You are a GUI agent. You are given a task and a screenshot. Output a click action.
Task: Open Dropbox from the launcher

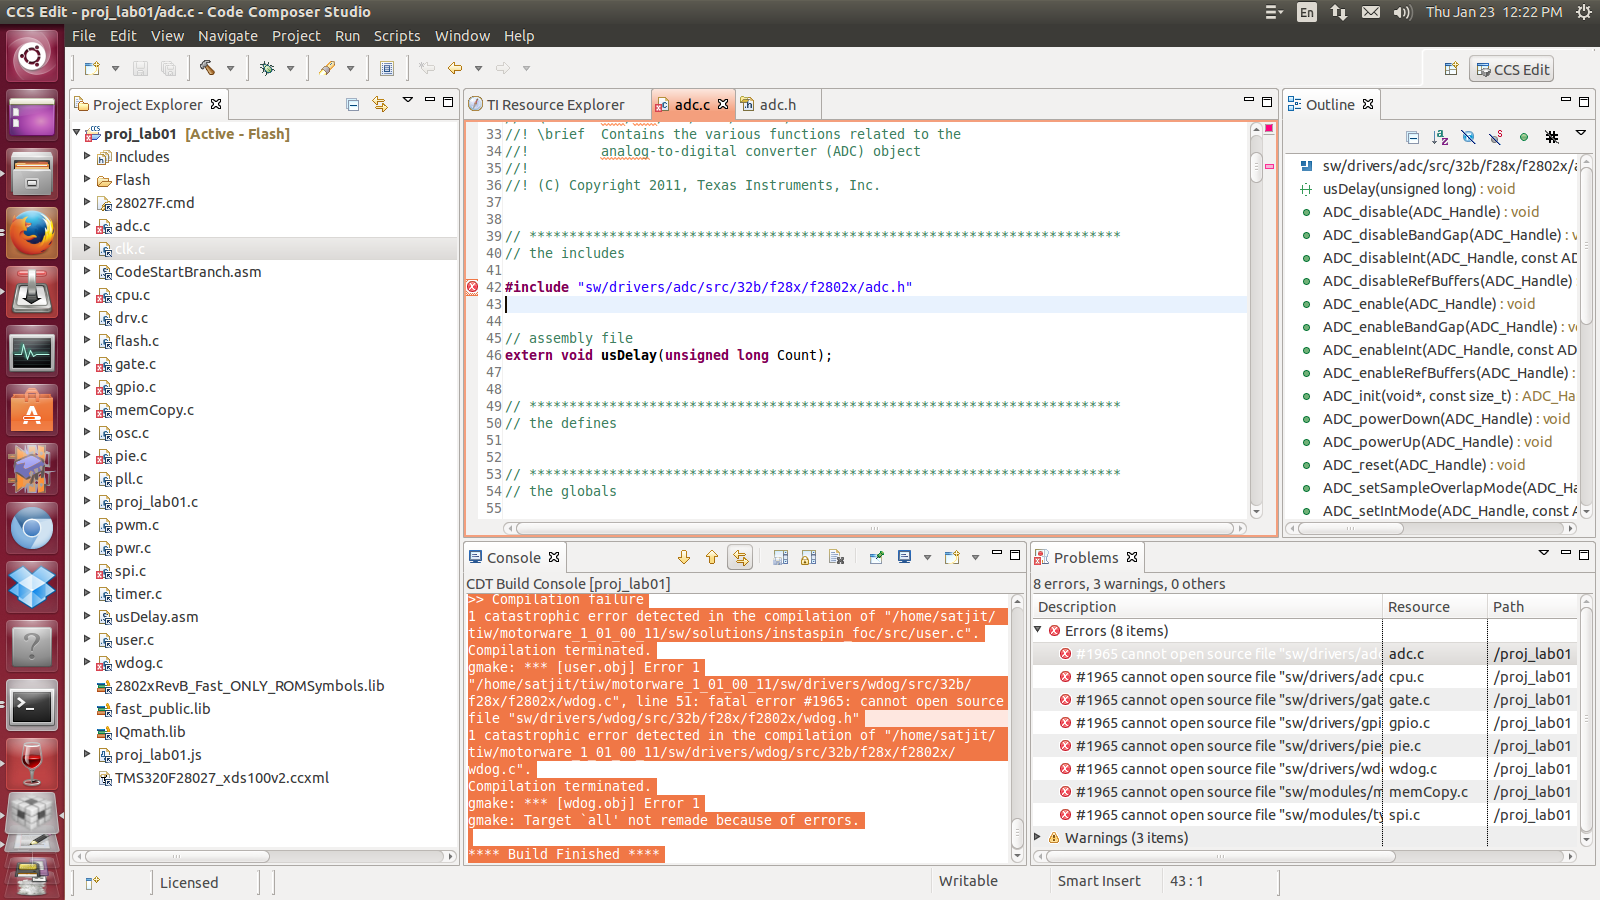pos(32,587)
